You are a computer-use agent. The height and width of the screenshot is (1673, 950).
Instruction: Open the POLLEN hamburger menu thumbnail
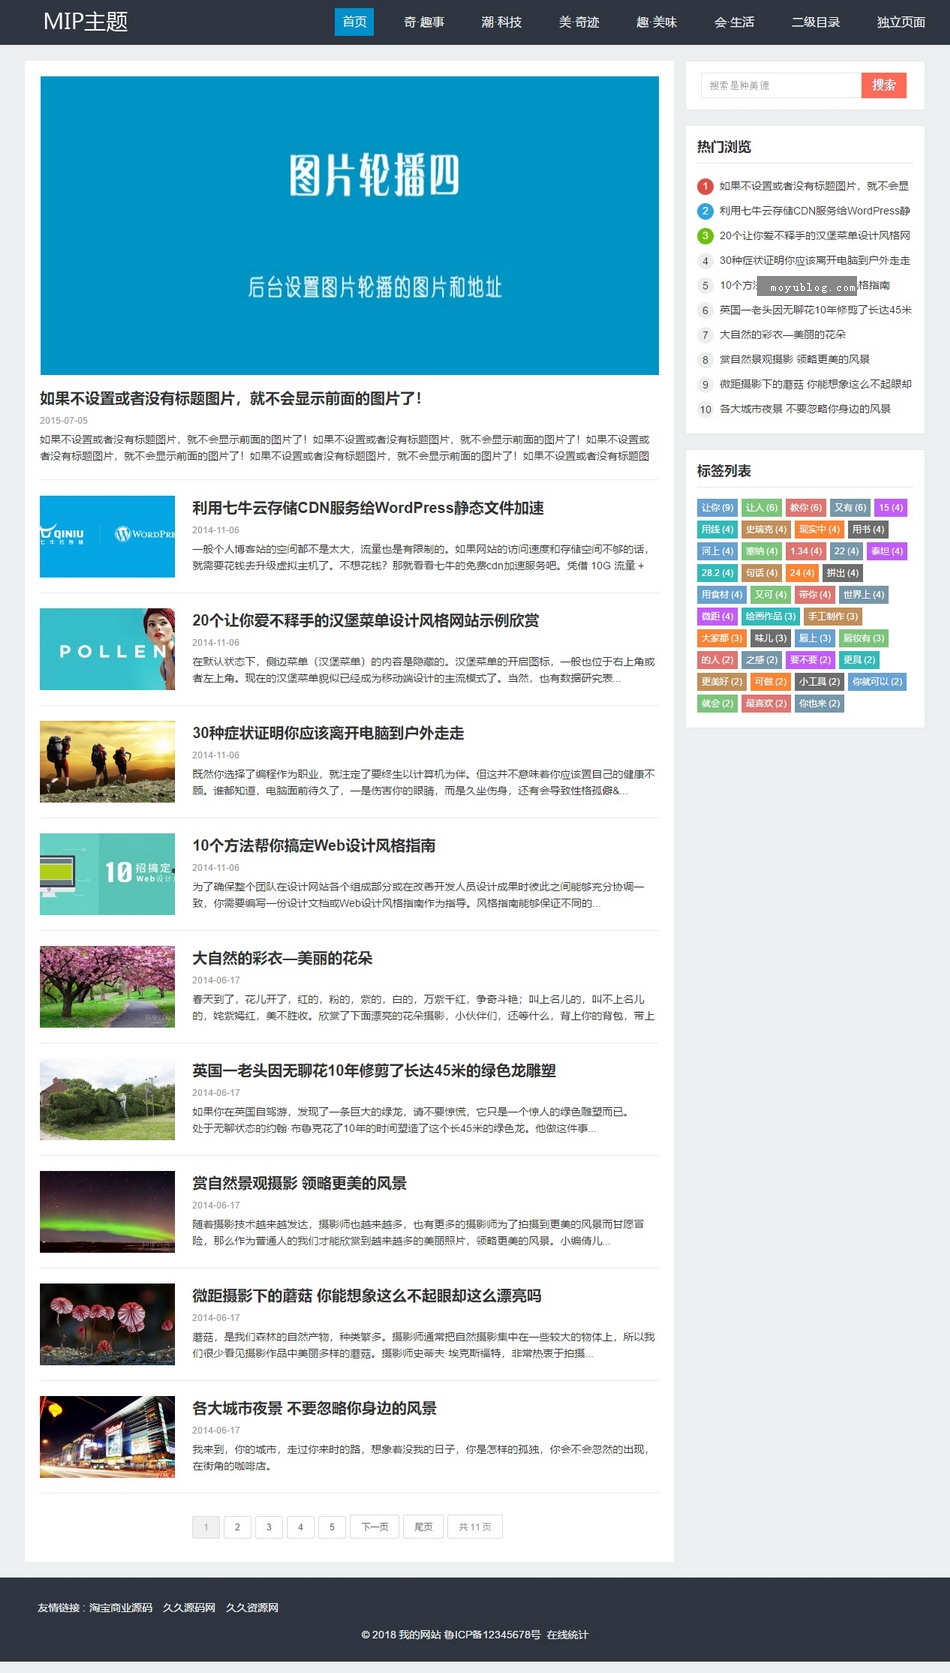[107, 649]
